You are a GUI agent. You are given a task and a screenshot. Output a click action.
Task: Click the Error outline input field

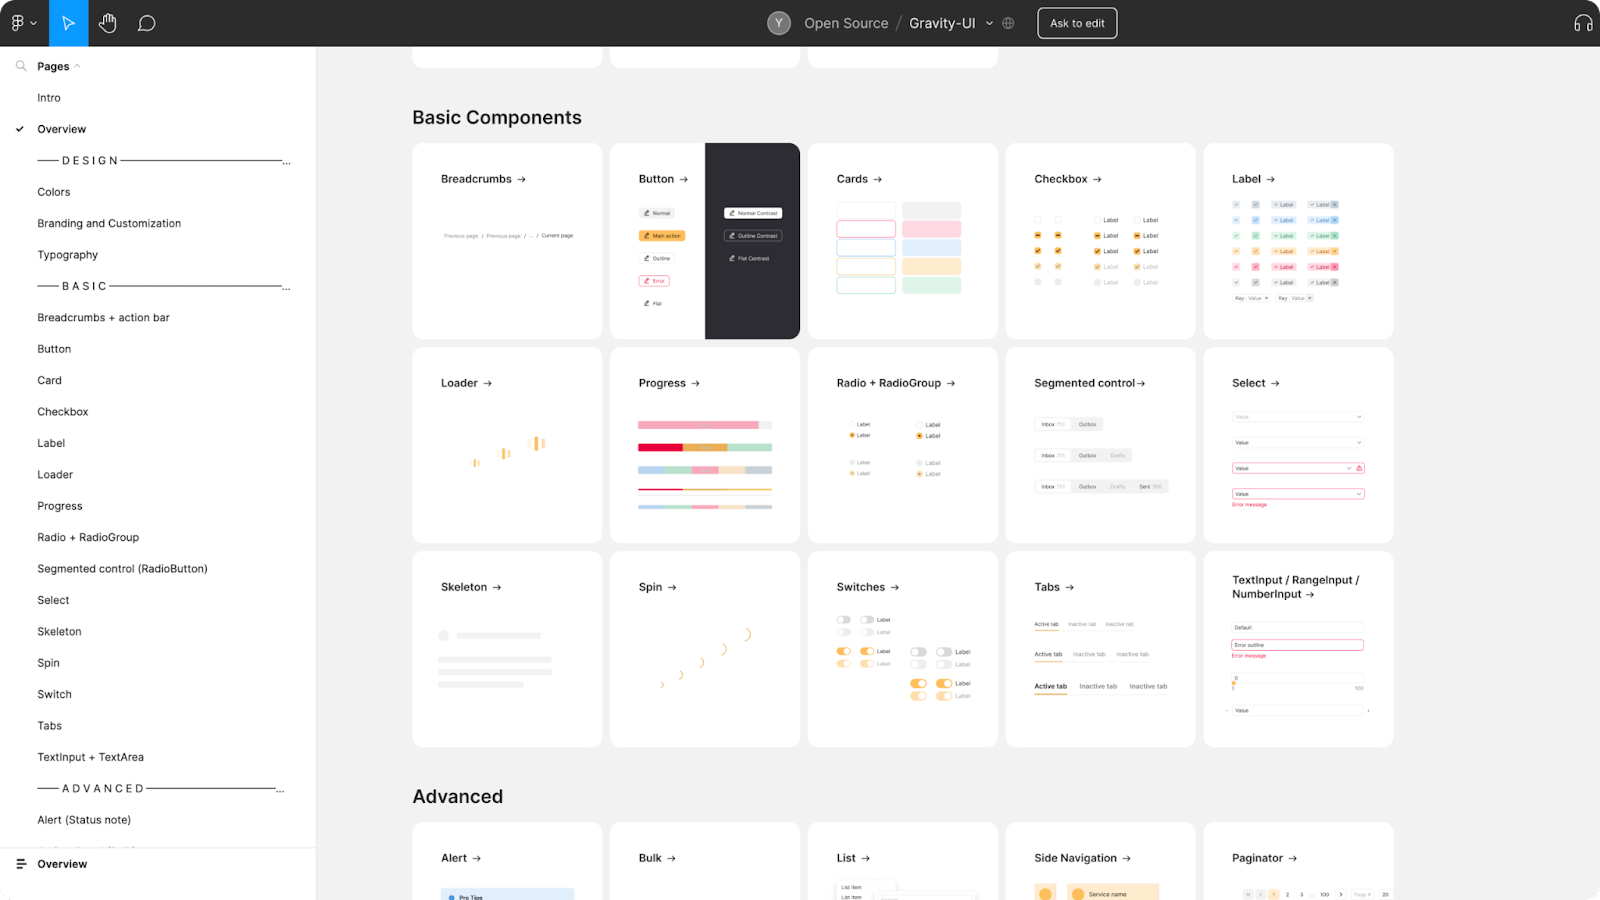point(1297,645)
